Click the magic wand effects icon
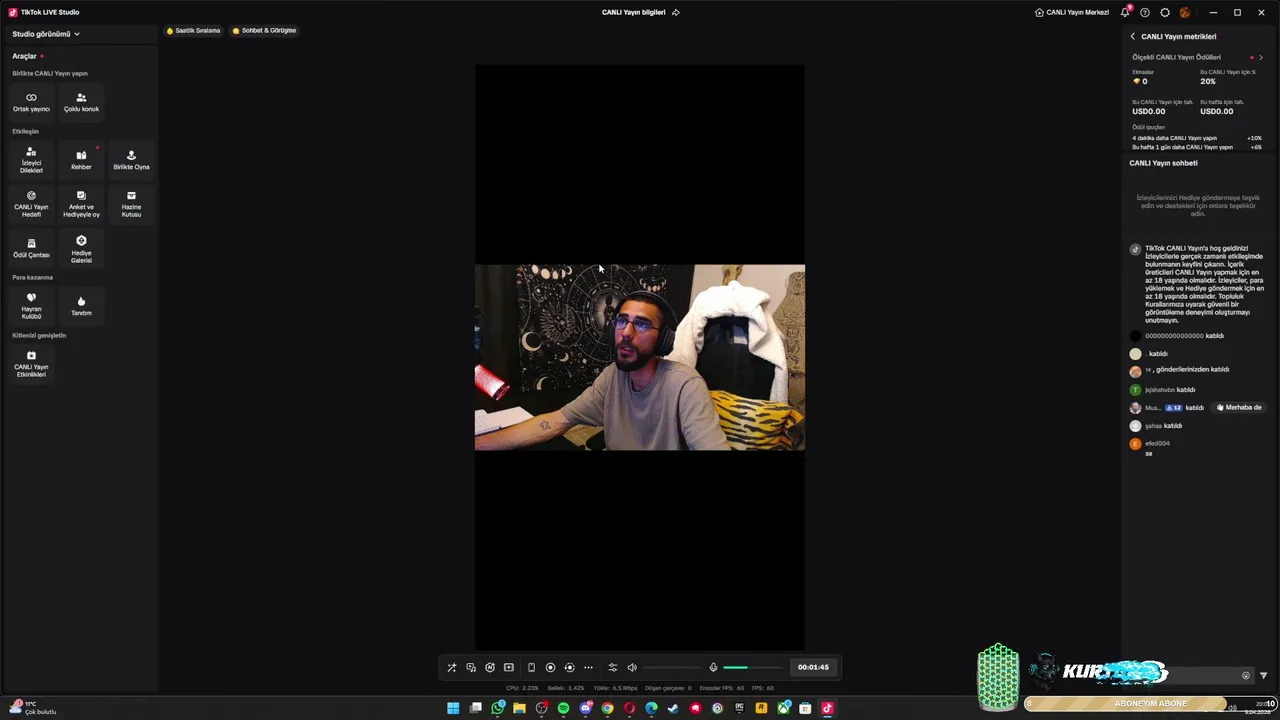Screen dimensions: 1280x720 tap(451, 667)
